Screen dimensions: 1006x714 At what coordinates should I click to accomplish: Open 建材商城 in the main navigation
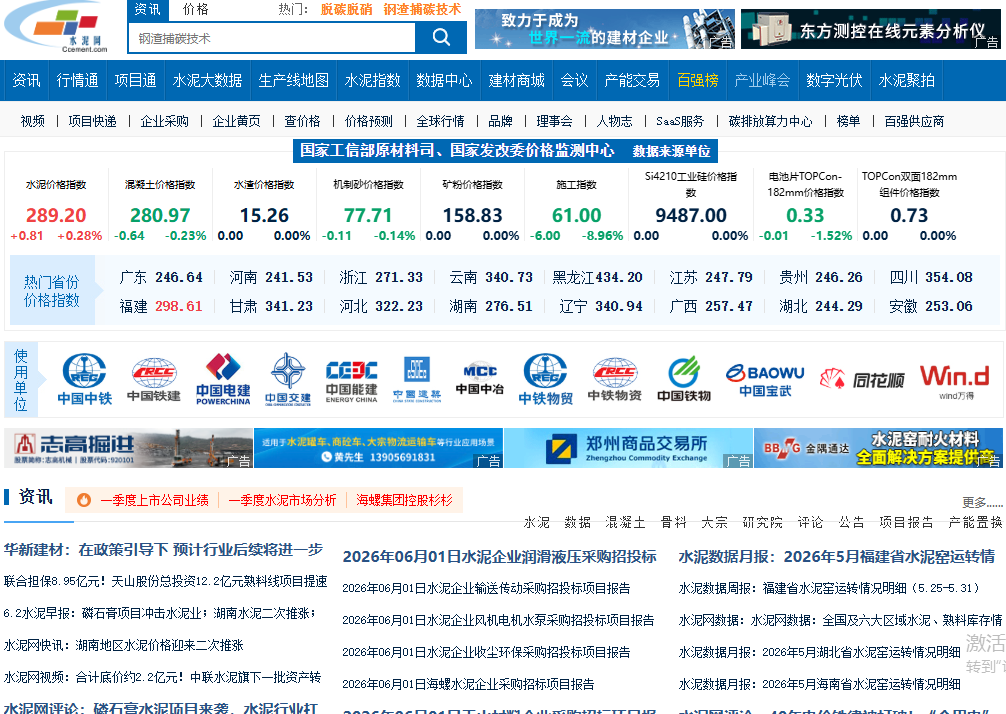[516, 80]
